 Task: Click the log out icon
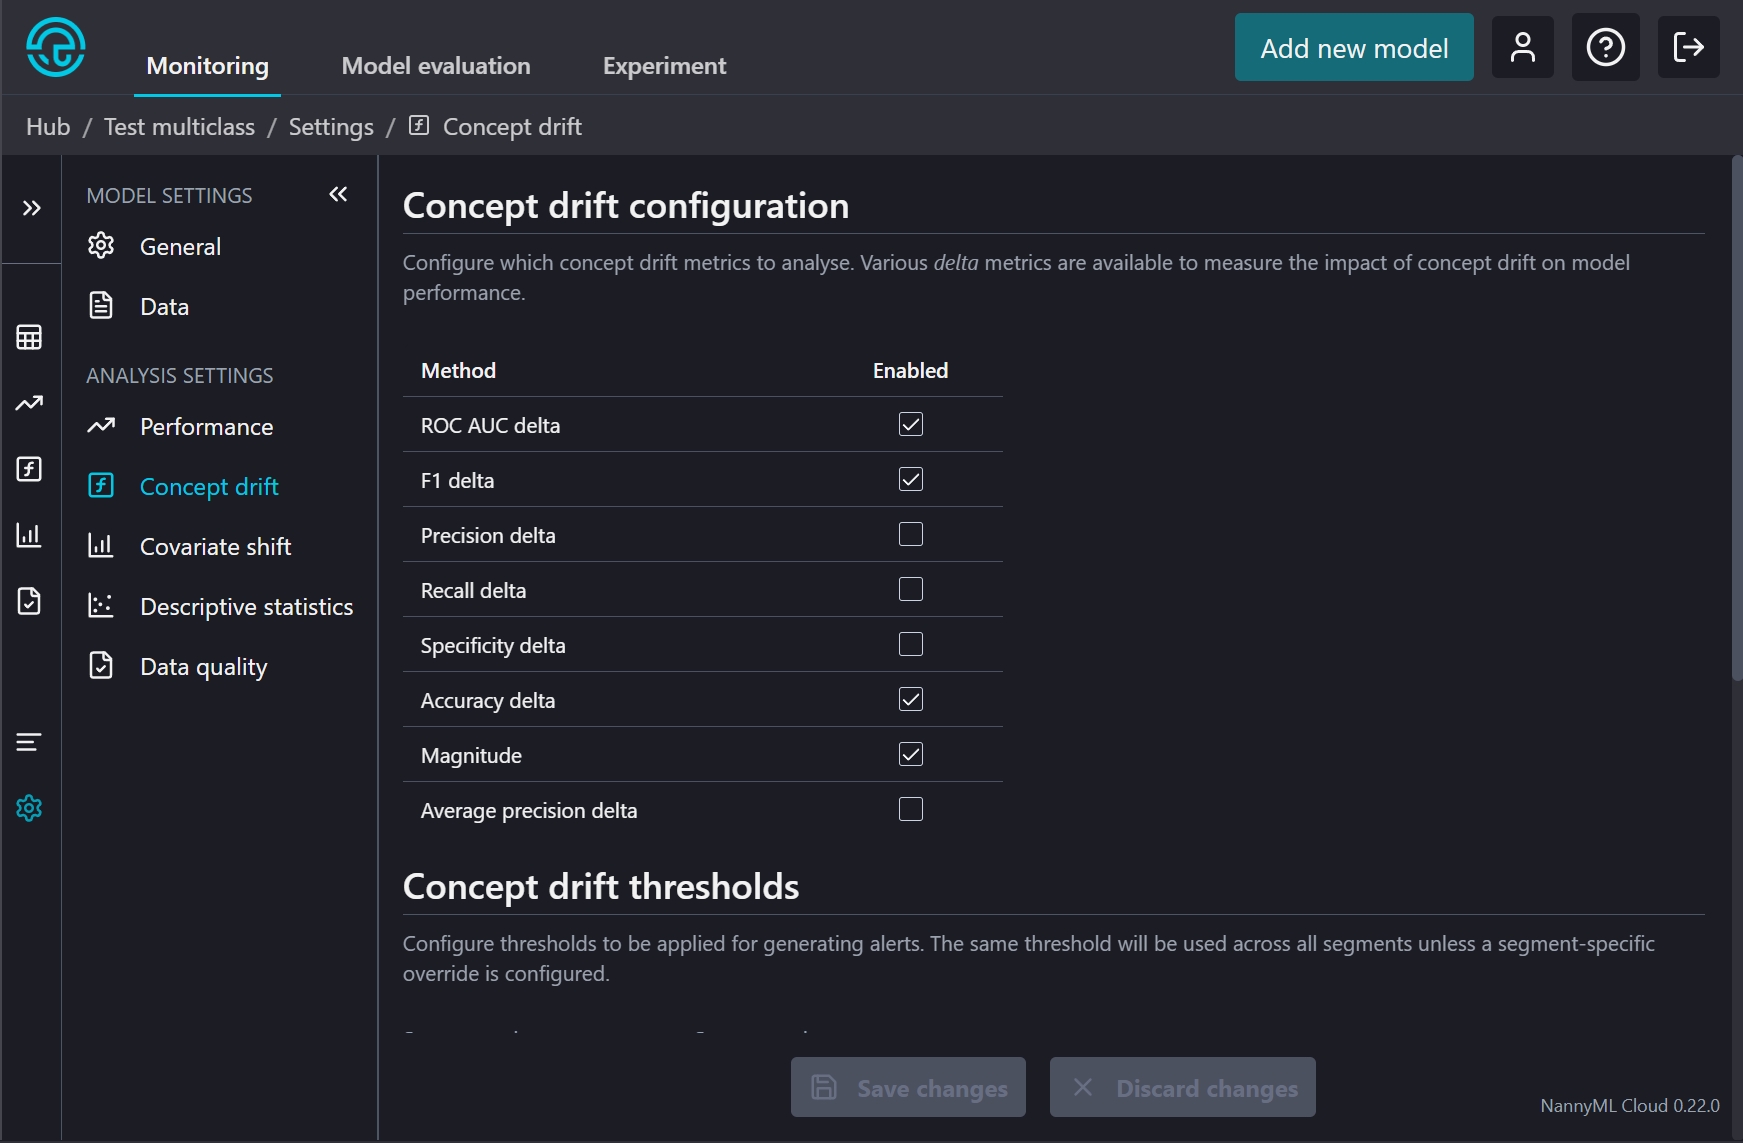1688,47
